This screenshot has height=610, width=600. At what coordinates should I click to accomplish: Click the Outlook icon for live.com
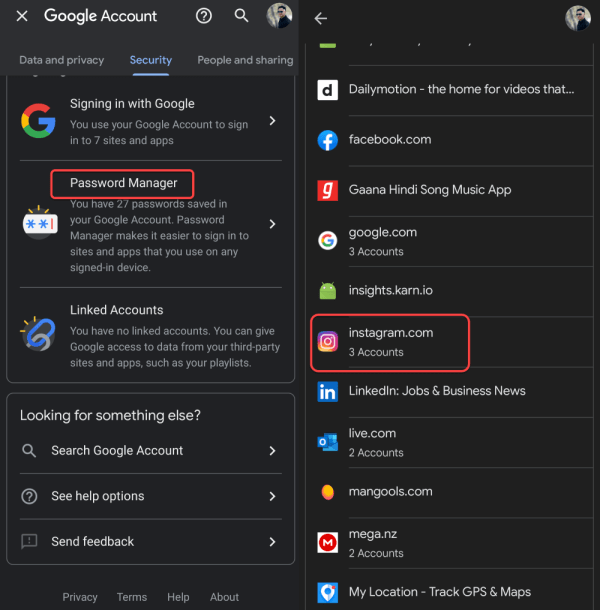[x=328, y=442]
